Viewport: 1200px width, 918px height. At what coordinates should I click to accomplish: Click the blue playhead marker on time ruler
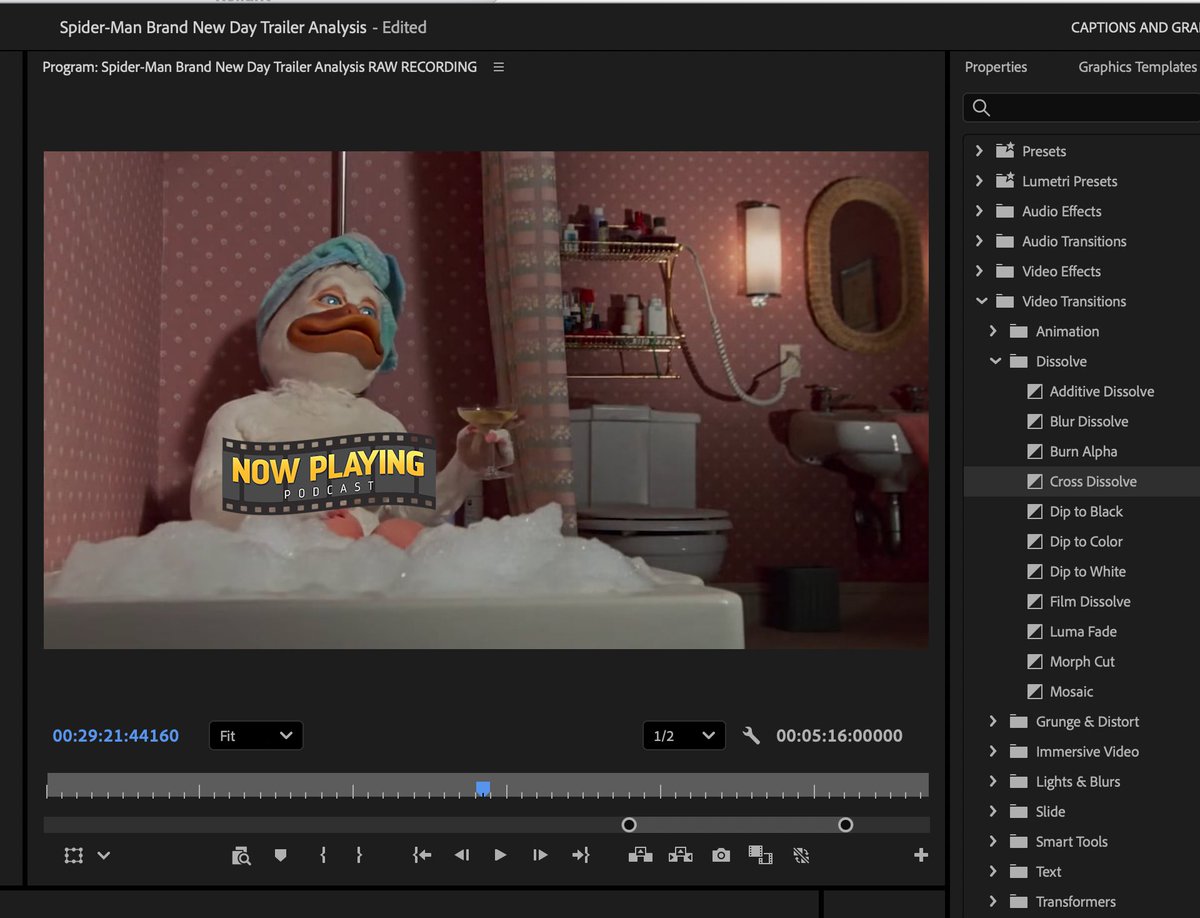tap(483, 789)
